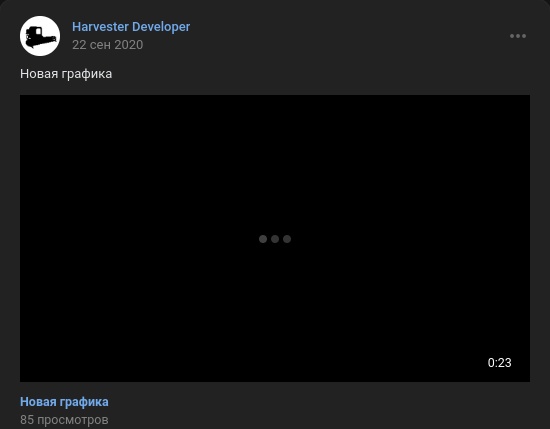The image size is (550, 429).
Task: Click the black video preview thumbnail
Action: coord(275,239)
